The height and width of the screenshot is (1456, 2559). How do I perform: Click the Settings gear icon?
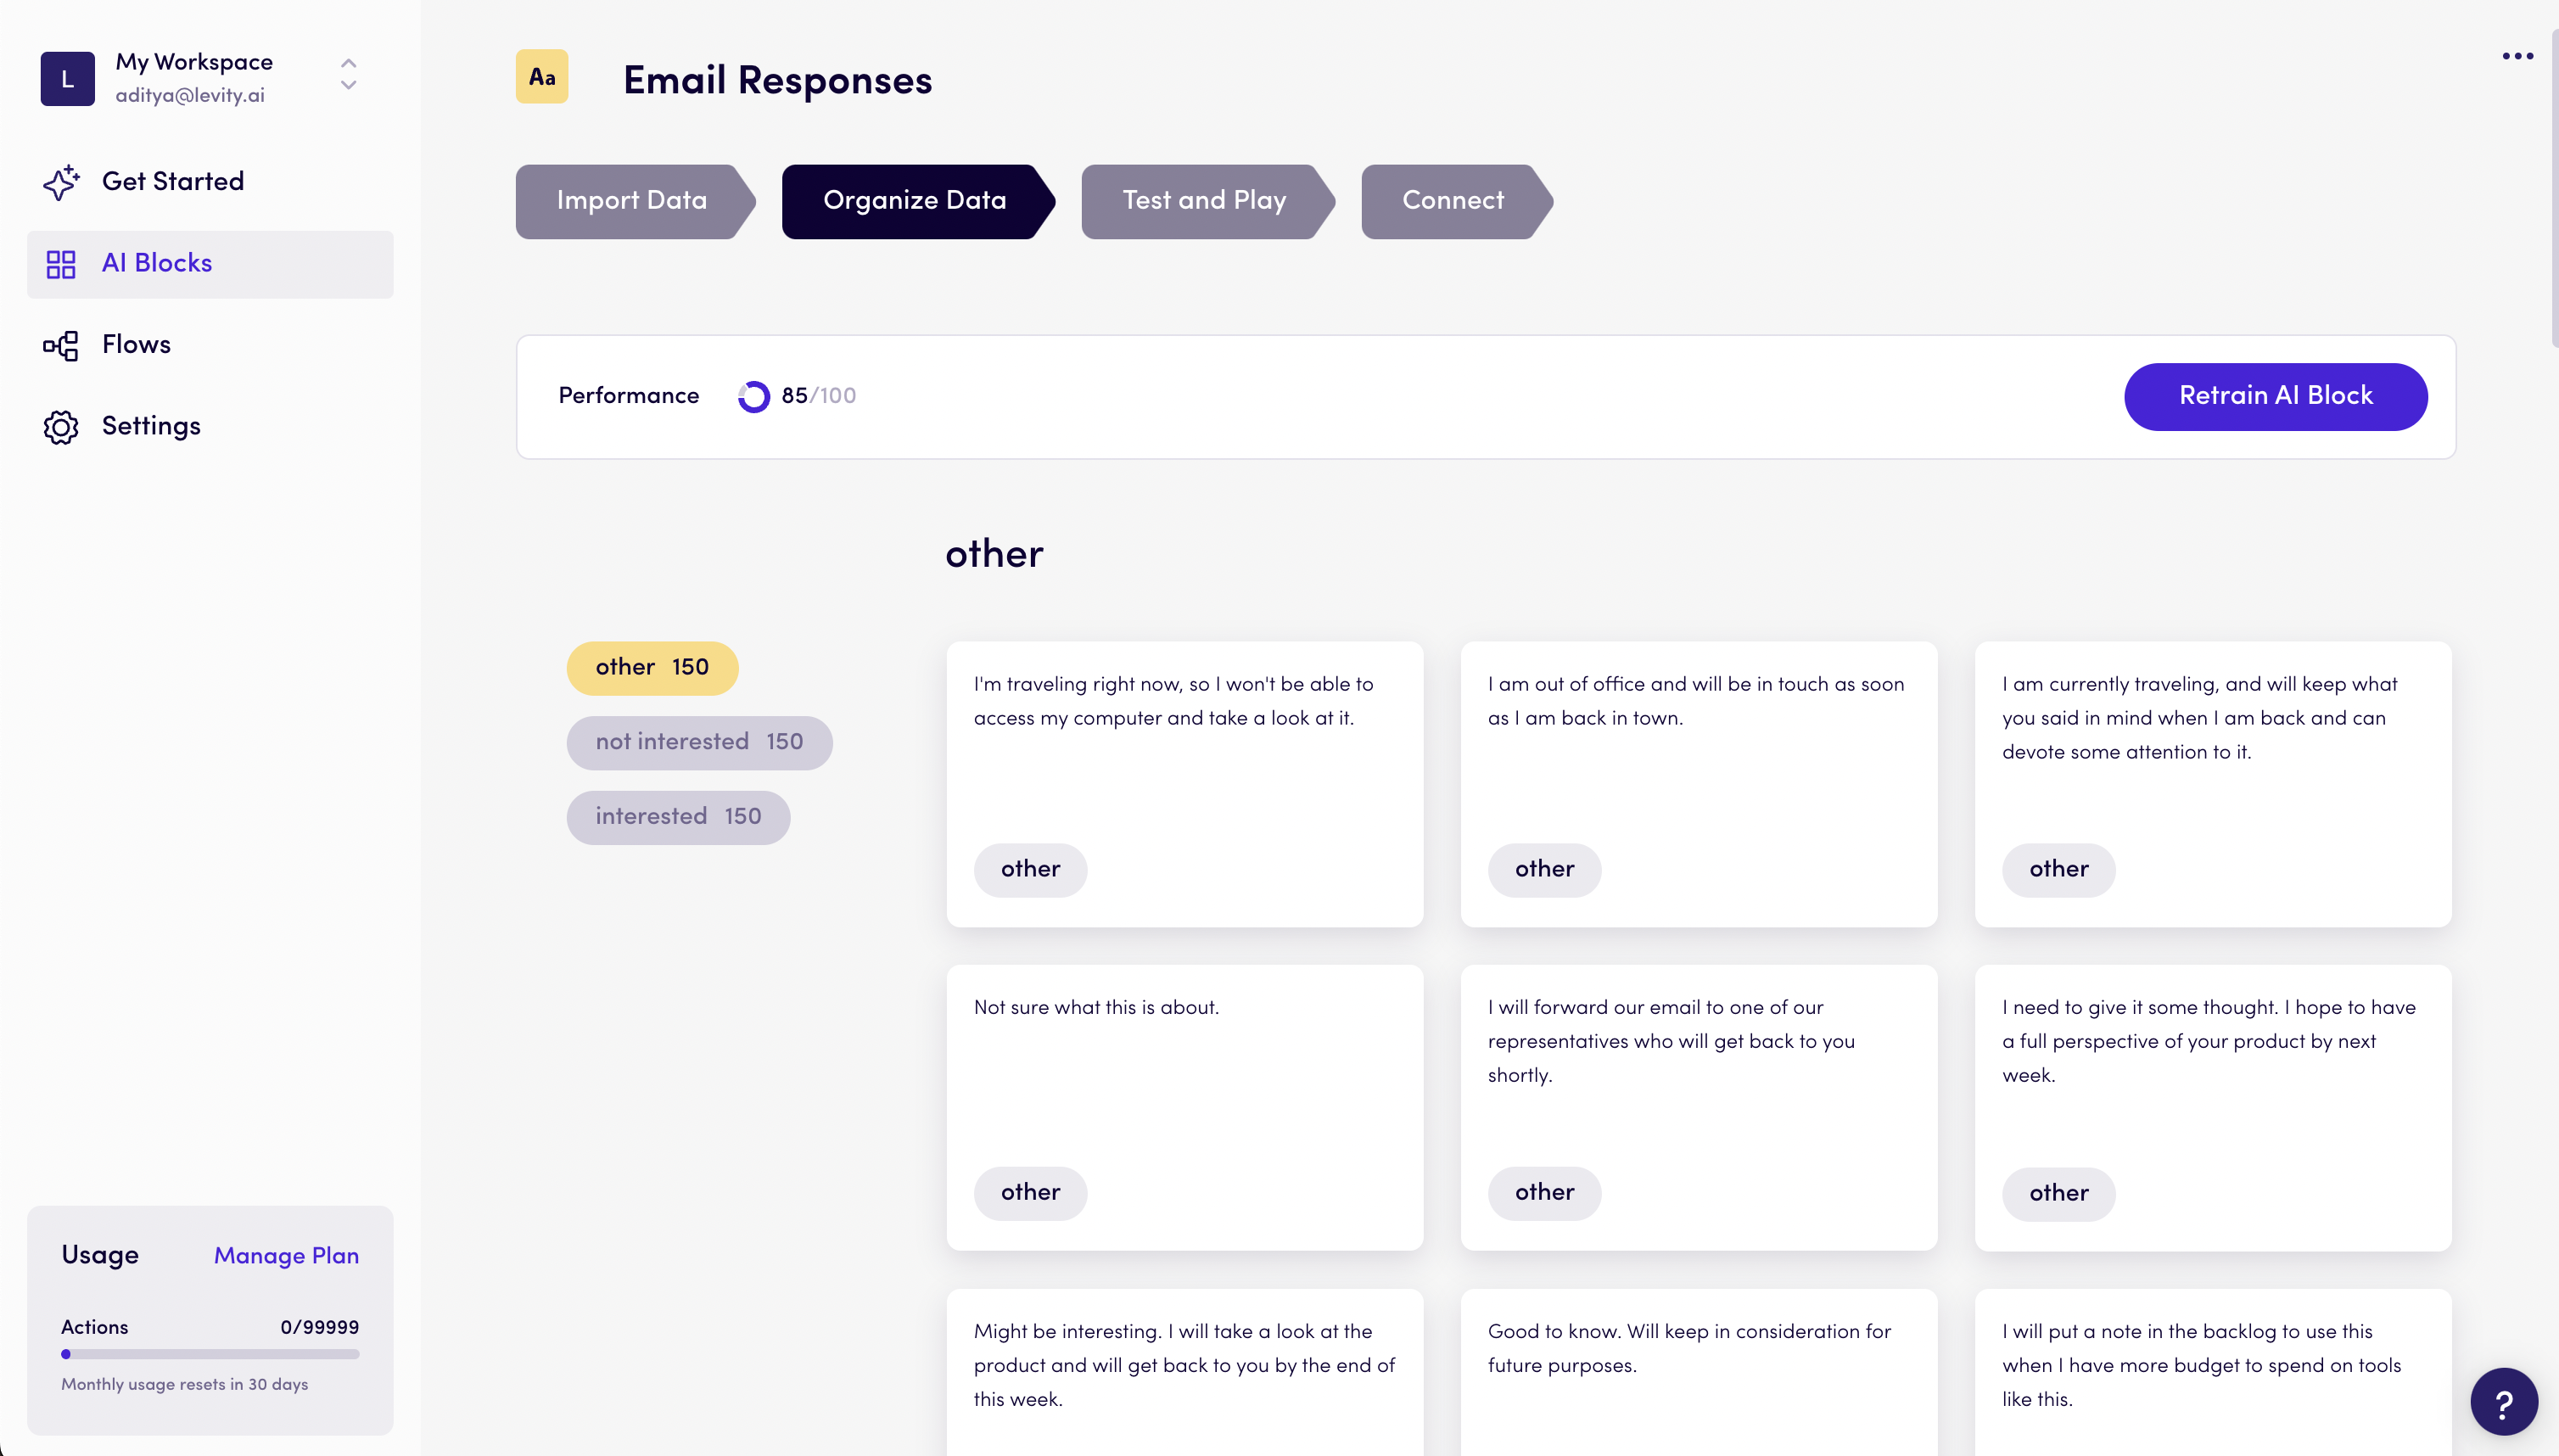pyautogui.click(x=59, y=423)
